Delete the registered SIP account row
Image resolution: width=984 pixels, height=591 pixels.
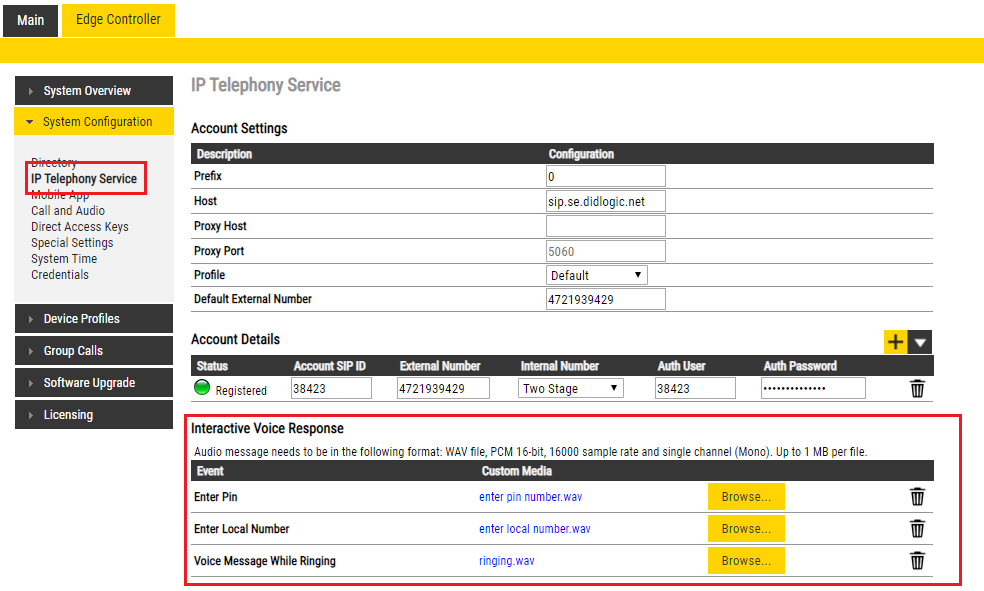917,389
